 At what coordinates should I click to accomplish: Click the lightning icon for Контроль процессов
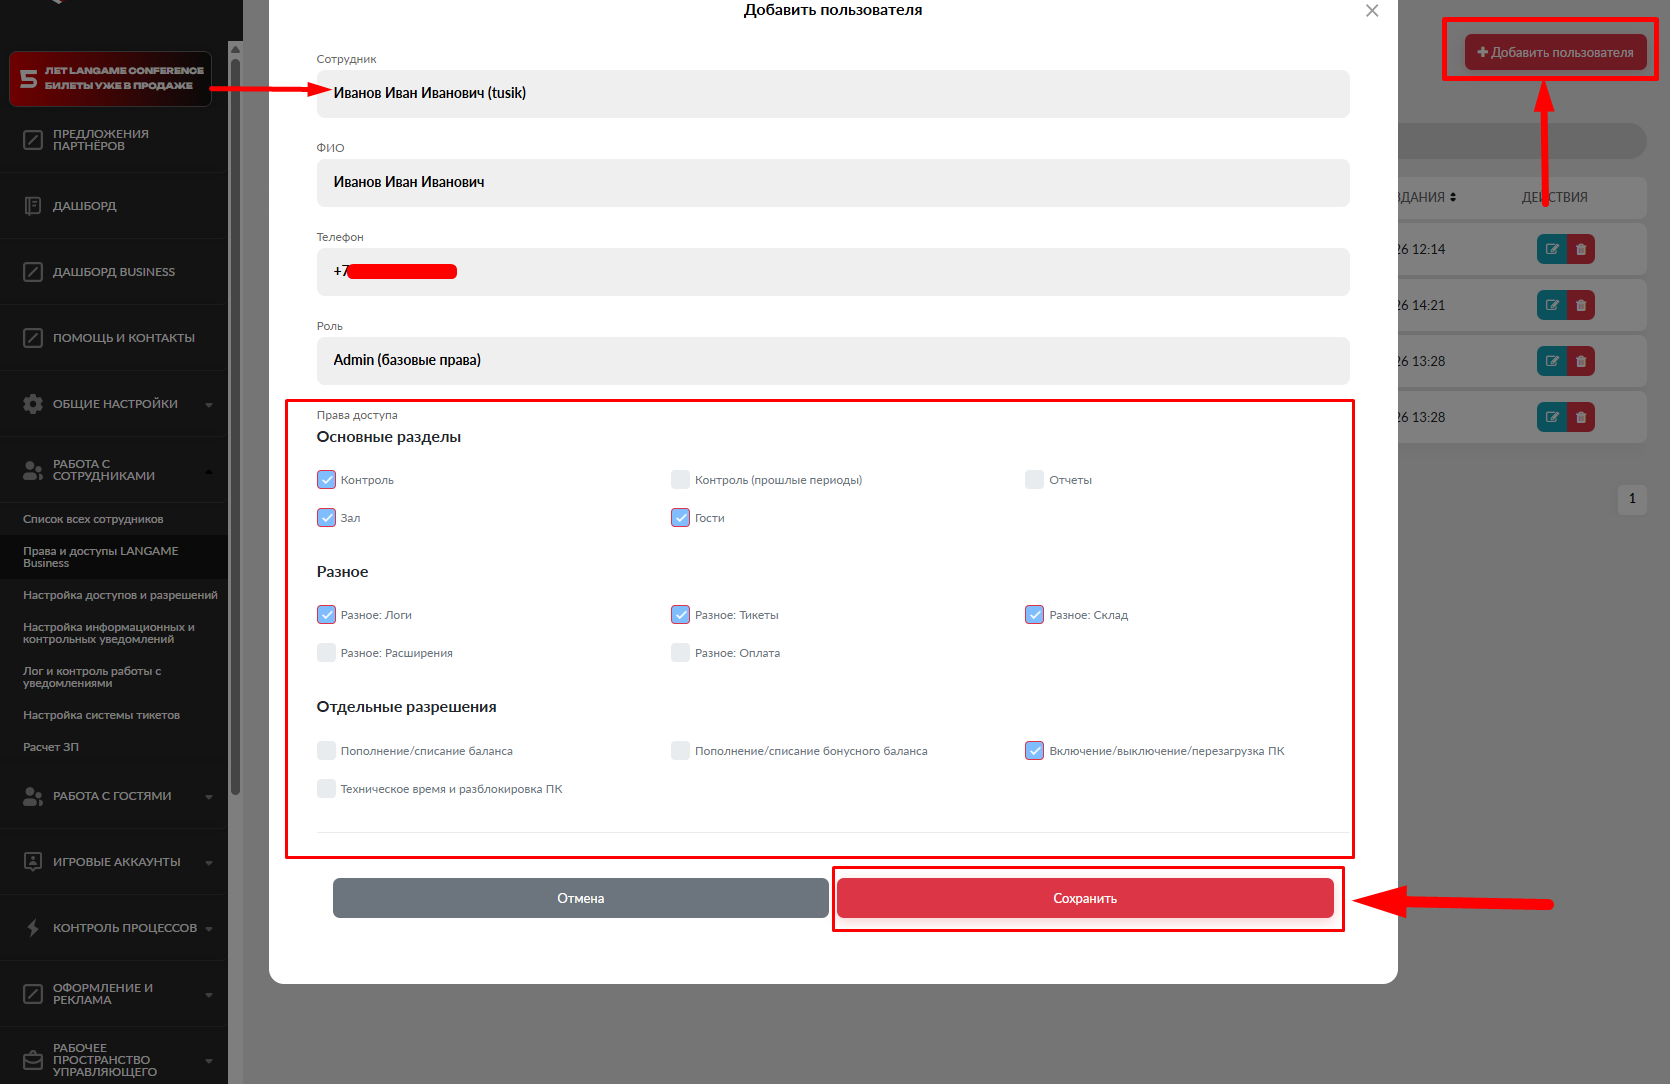click(x=33, y=928)
